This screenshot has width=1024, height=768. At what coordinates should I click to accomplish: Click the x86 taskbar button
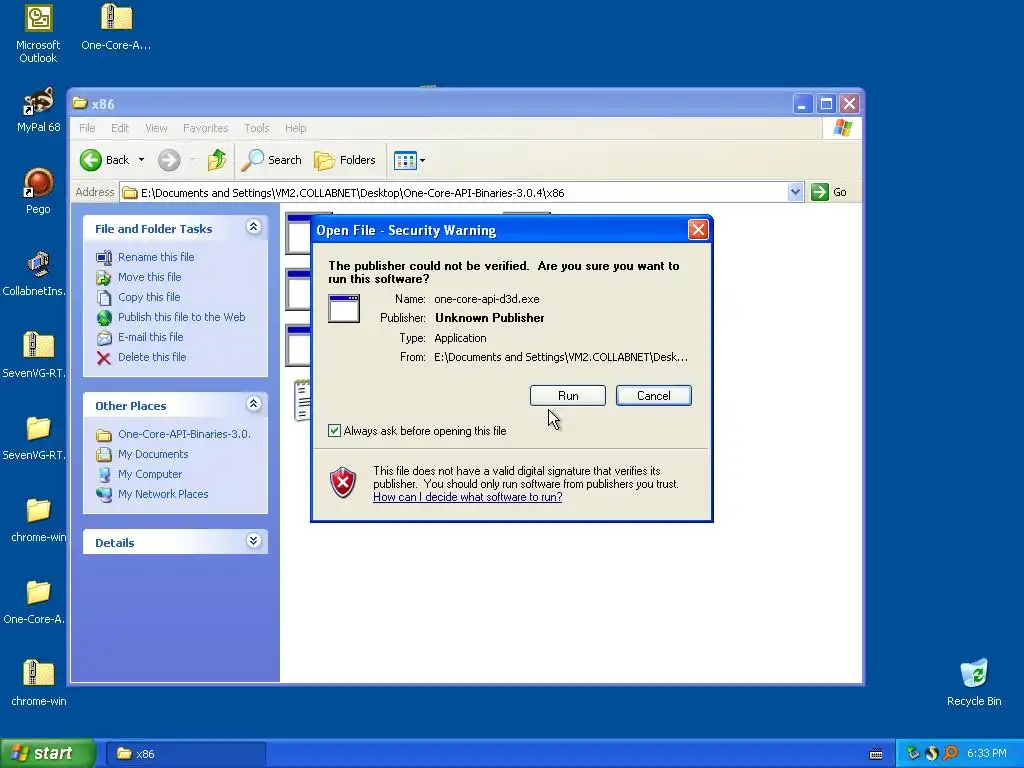coord(186,754)
